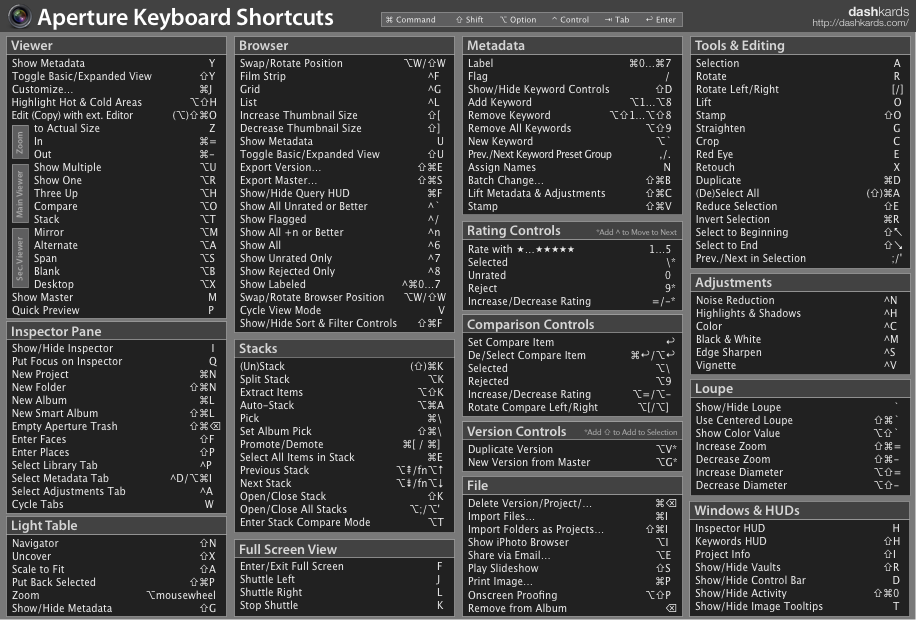Select the "Show Rejected Only" row
Image resolution: width=916 pixels, height=620 pixels.
click(342, 271)
